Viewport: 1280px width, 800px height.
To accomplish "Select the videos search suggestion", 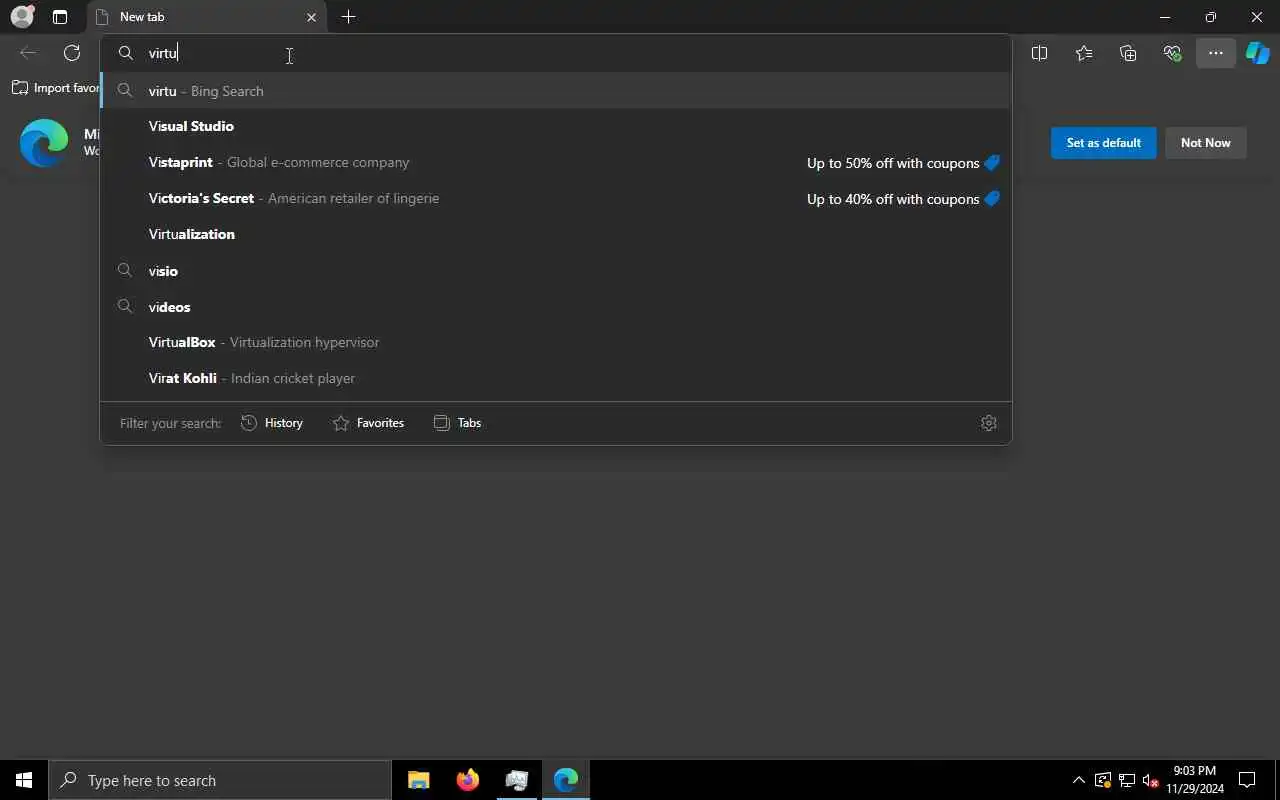I will click(556, 307).
